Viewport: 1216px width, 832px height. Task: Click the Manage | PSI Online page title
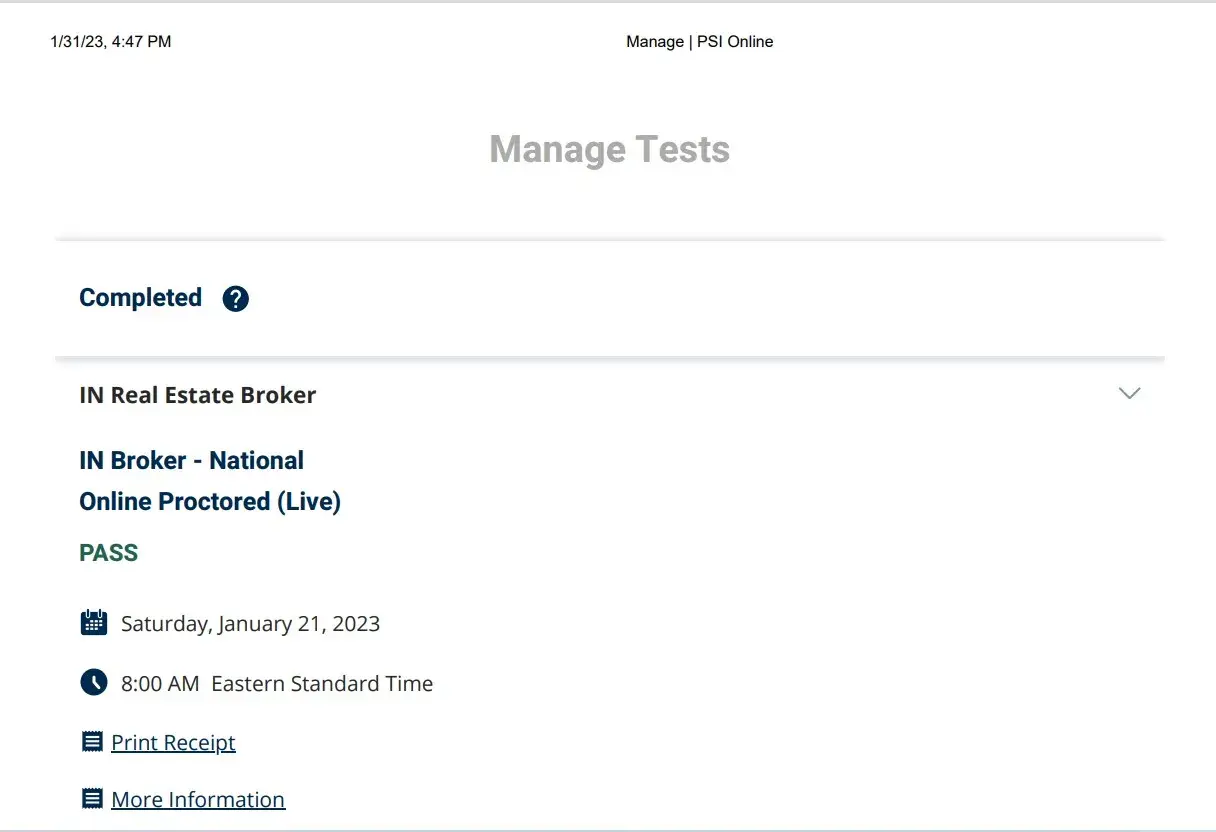(699, 42)
